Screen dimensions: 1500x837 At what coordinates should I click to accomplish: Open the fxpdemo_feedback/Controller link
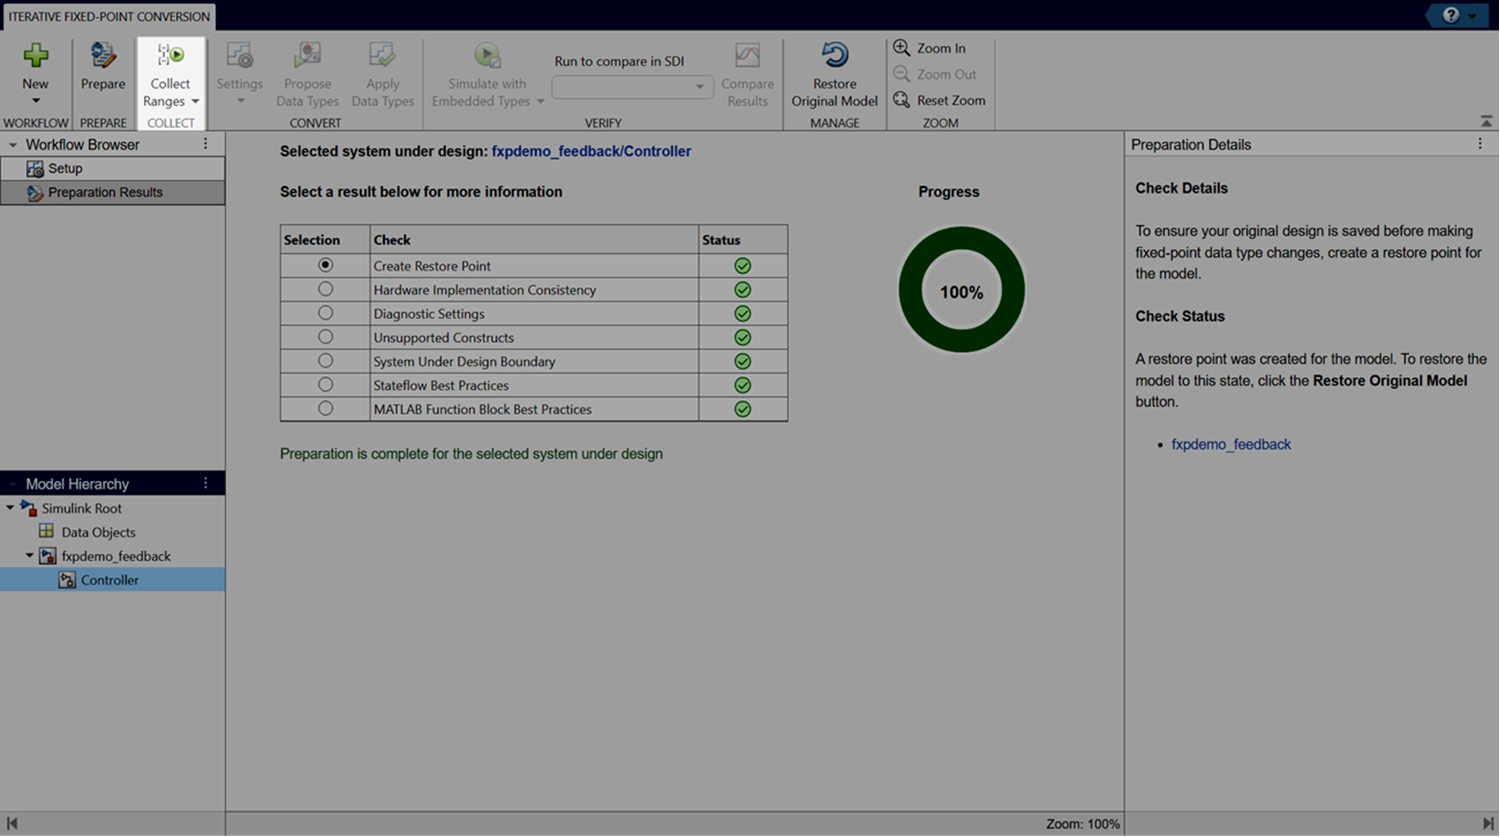[x=591, y=151]
